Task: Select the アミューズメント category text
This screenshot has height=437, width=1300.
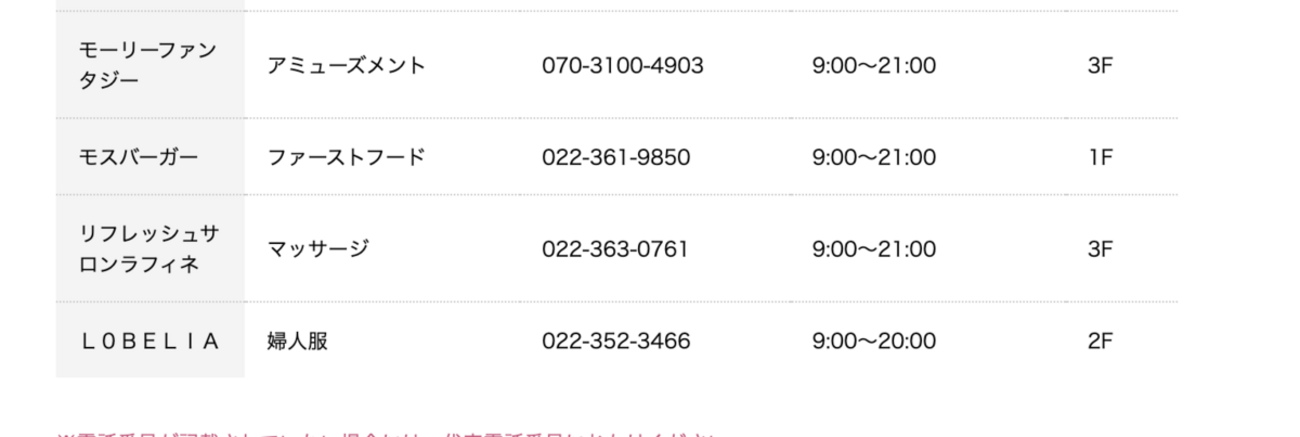Action: point(346,66)
